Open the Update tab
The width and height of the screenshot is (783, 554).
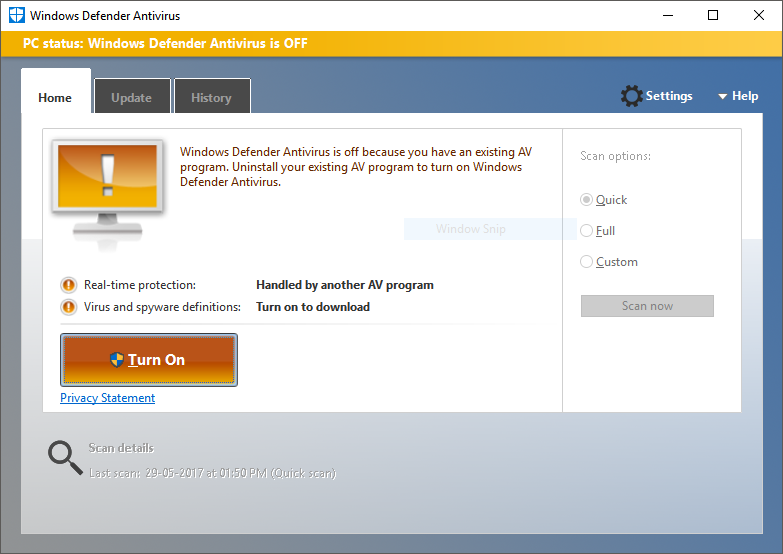pos(132,96)
